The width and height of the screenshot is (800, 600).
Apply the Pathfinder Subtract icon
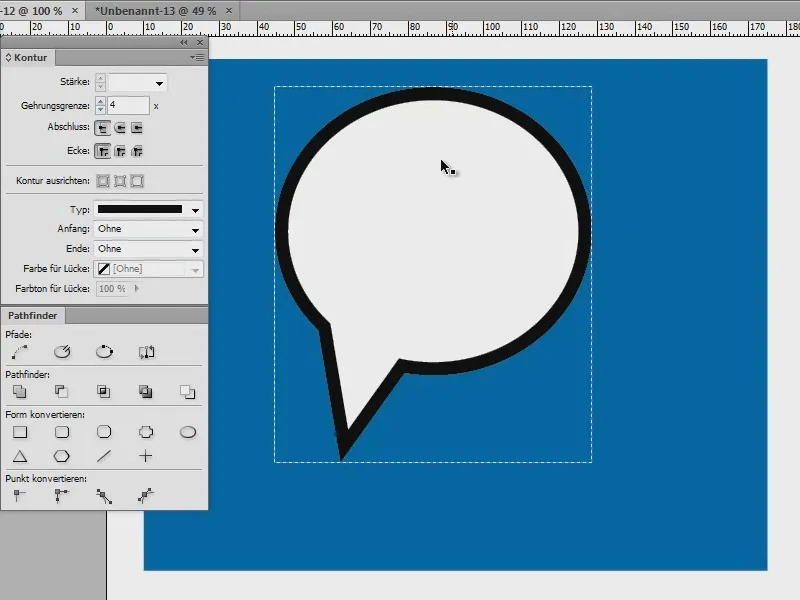point(61,392)
